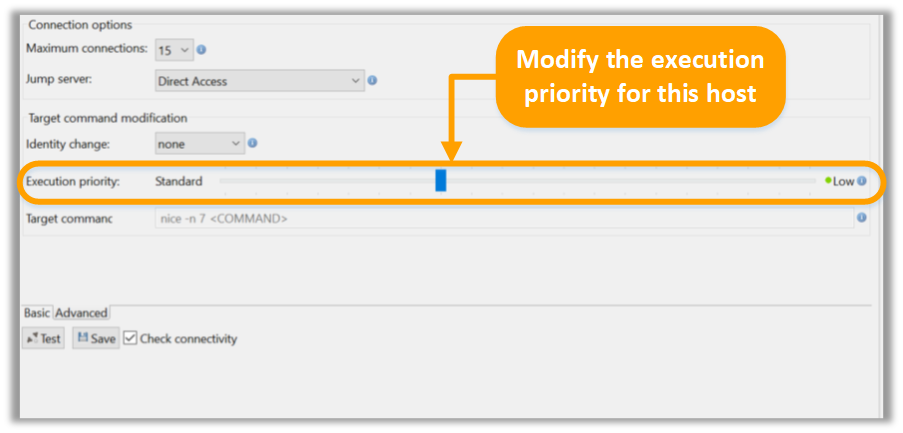Viewport: 903px width, 433px height.
Task: Switch to the Basic tab
Action: pyautogui.click(x=37, y=313)
